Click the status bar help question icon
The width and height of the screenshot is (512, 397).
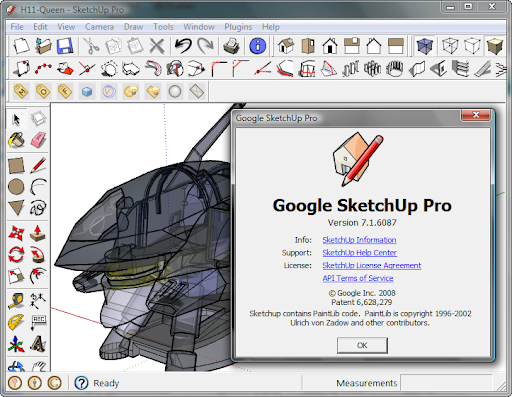click(x=81, y=383)
